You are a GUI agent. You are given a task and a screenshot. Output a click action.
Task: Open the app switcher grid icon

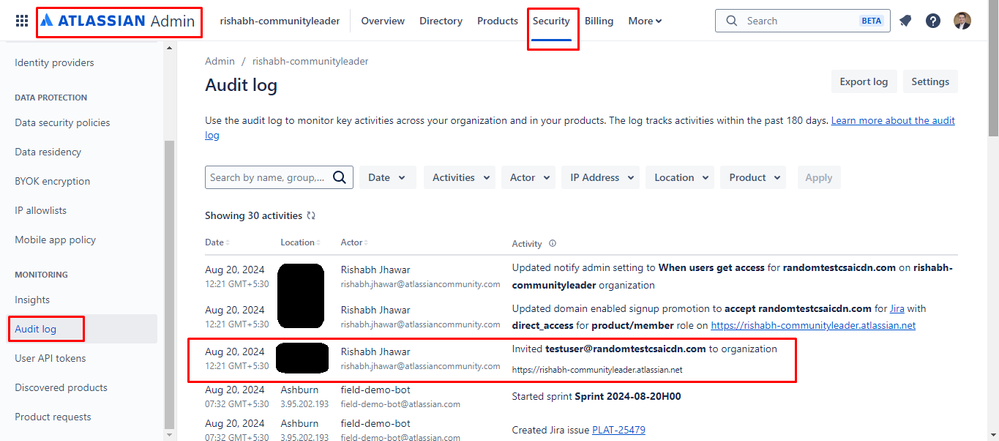pyautogui.click(x=22, y=21)
